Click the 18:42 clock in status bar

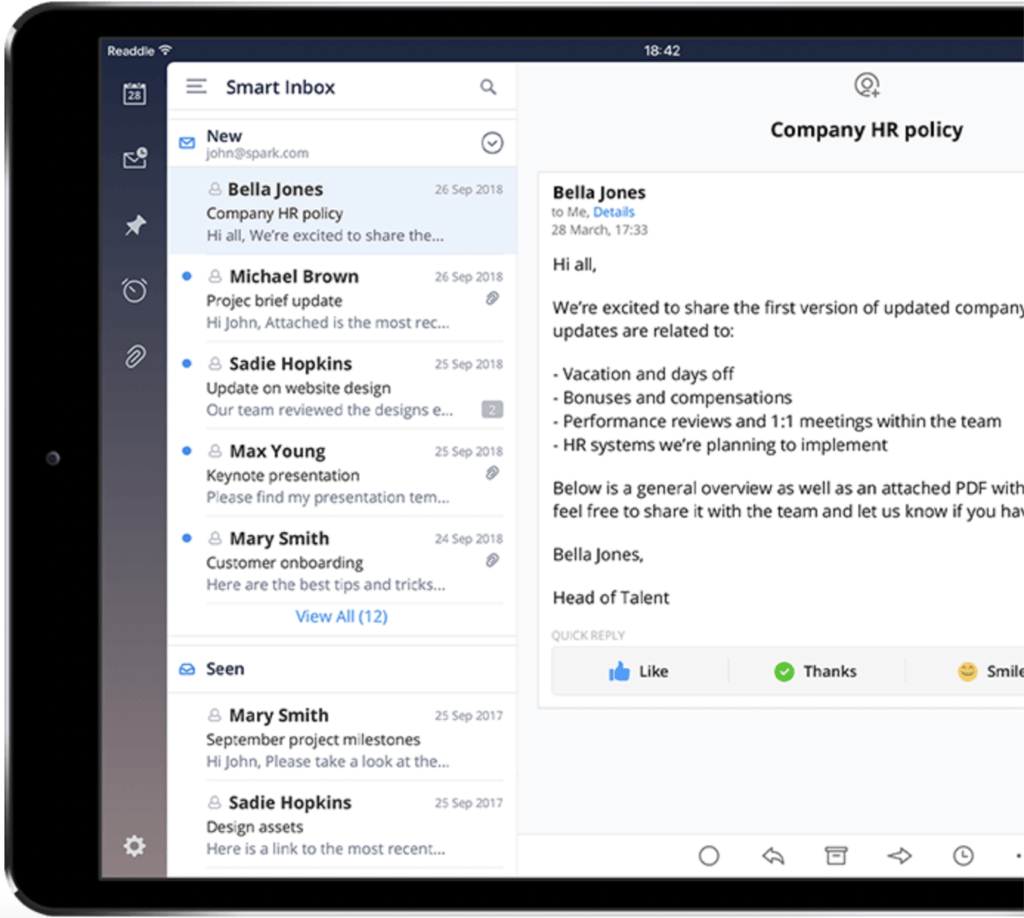point(662,50)
